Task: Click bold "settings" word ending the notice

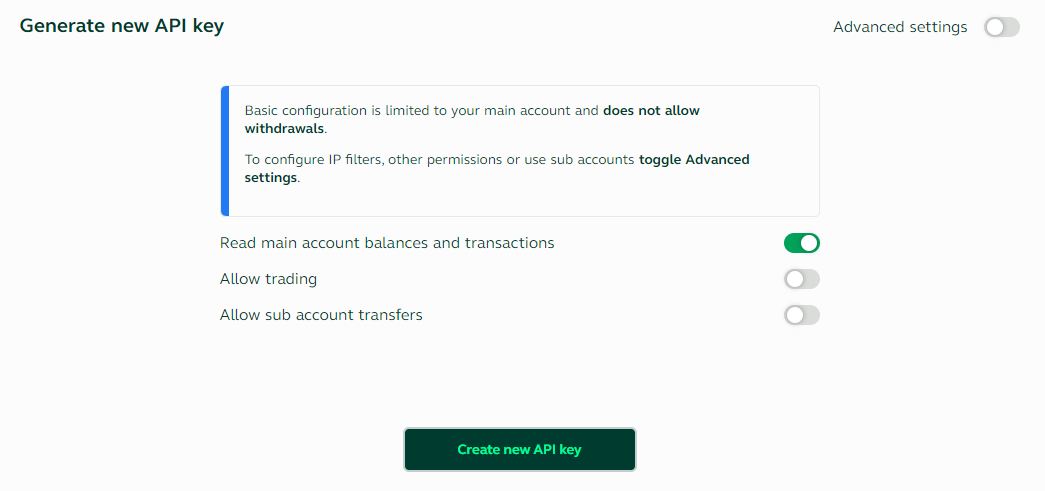Action: click(x=270, y=177)
